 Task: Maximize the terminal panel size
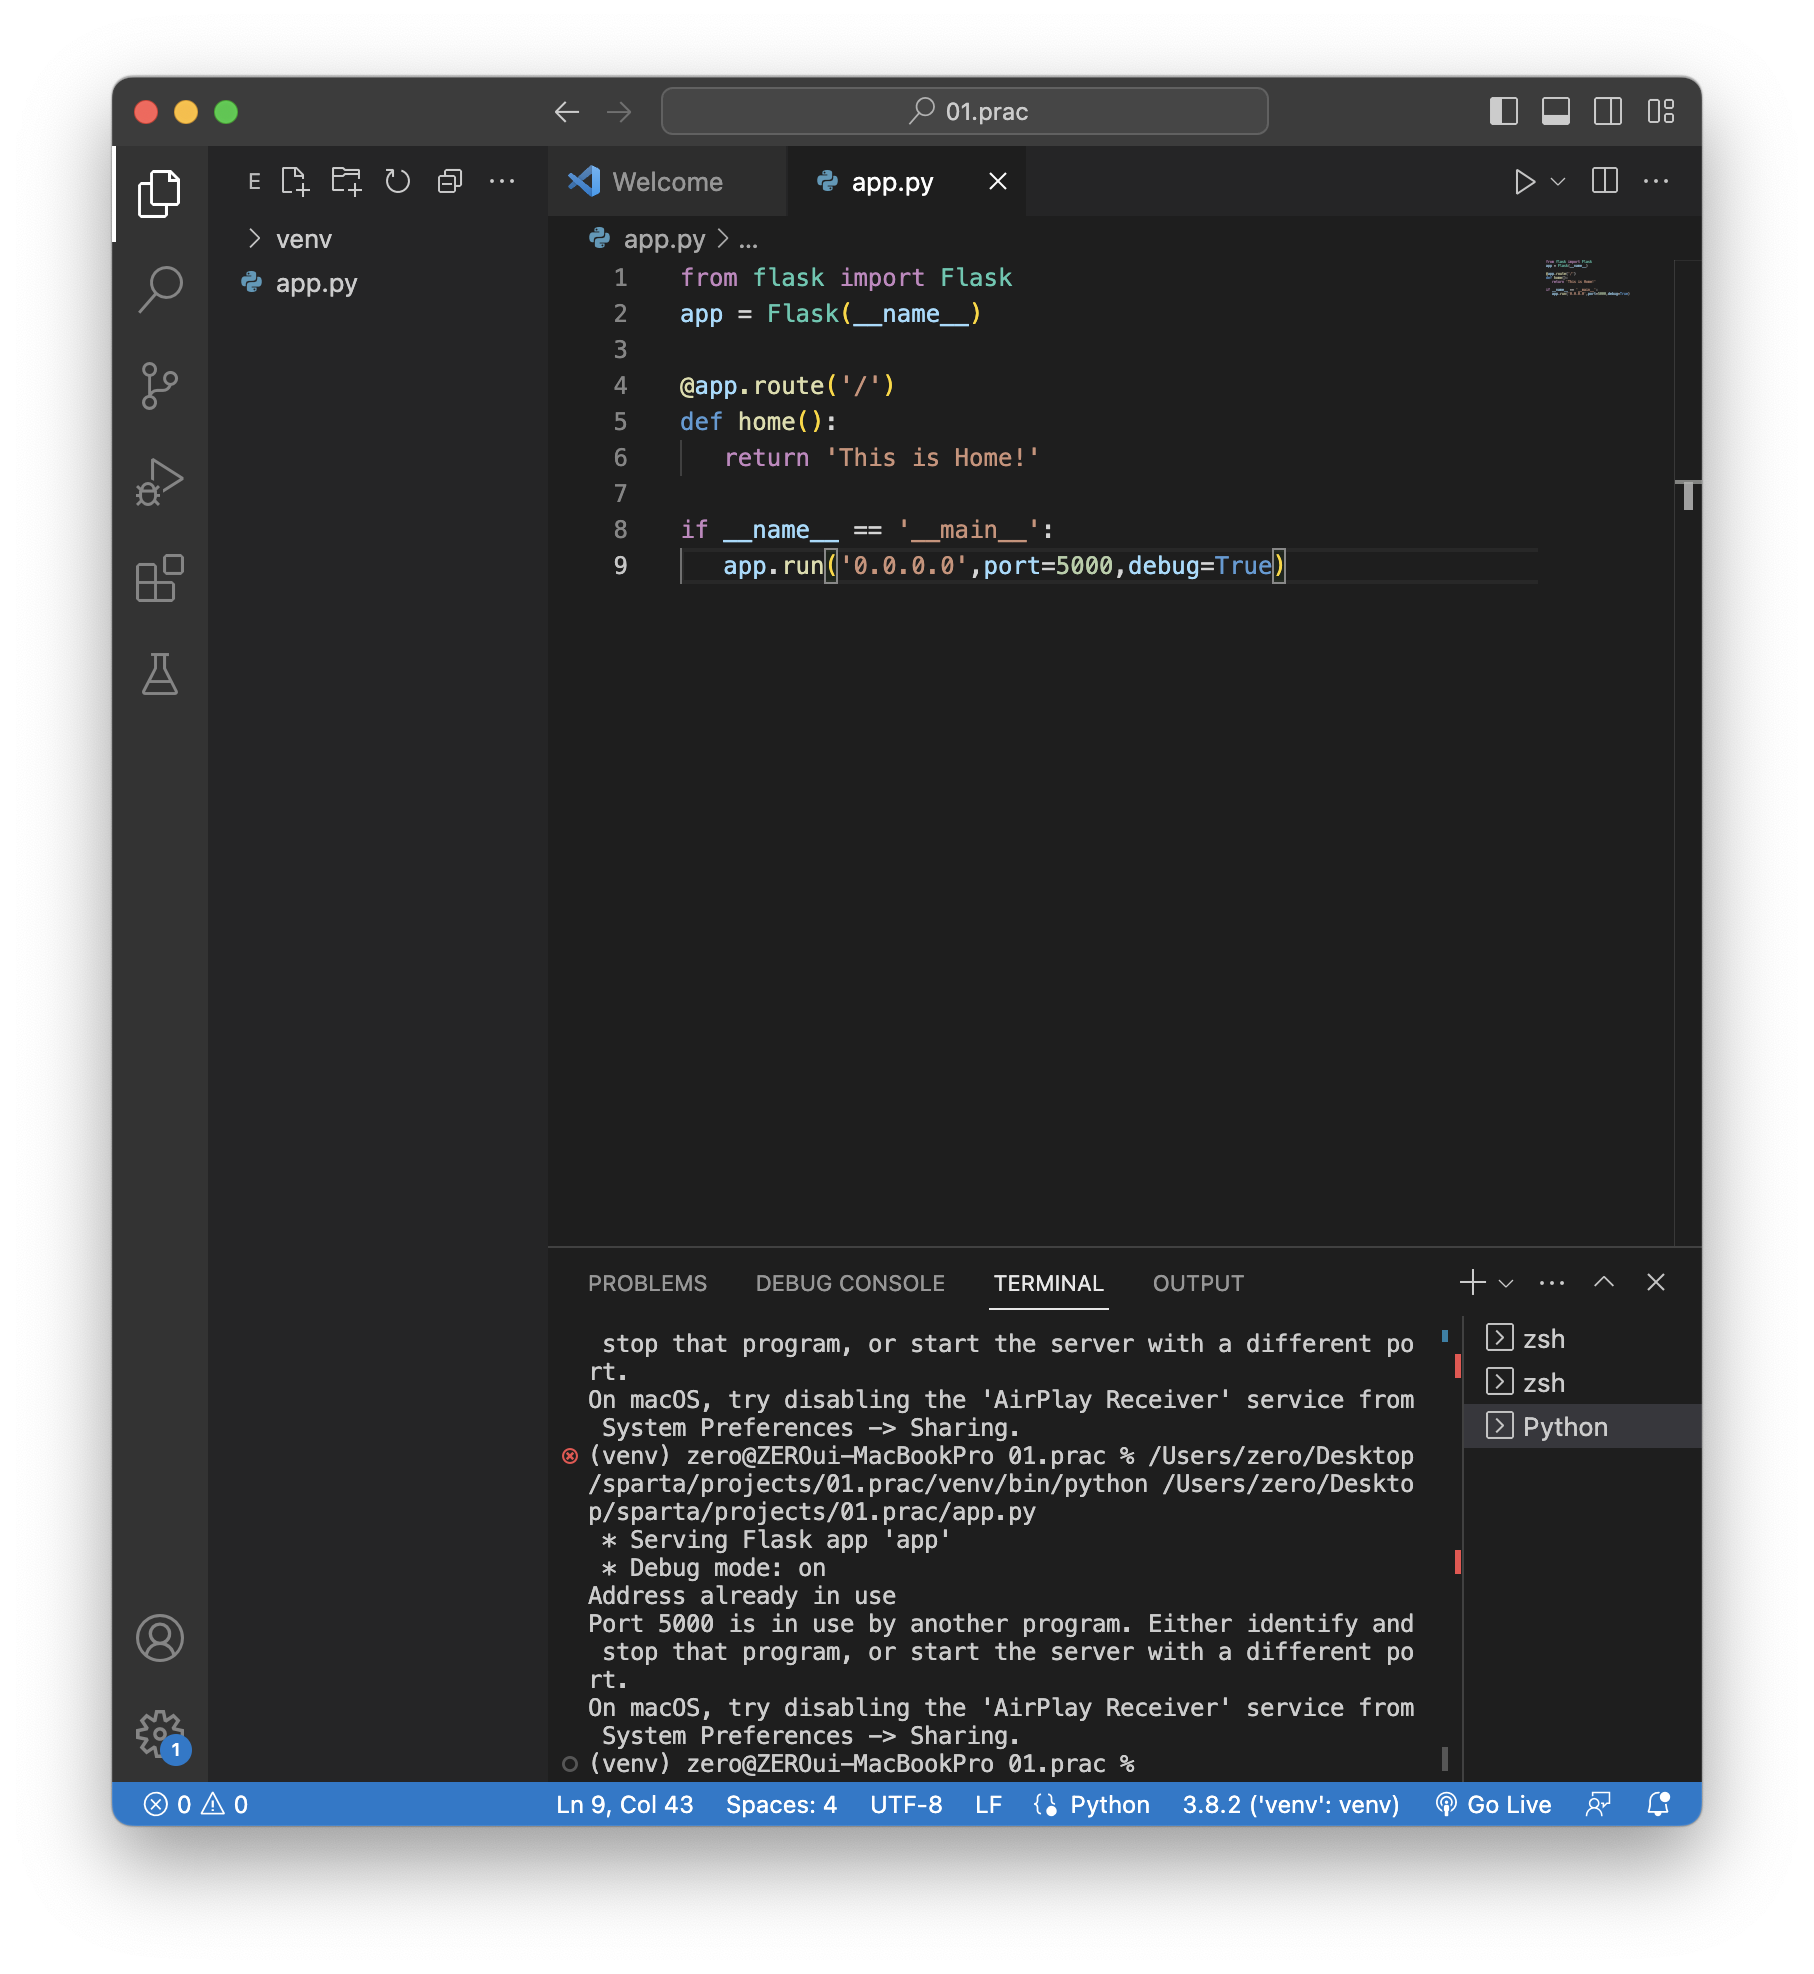pos(1604,1282)
